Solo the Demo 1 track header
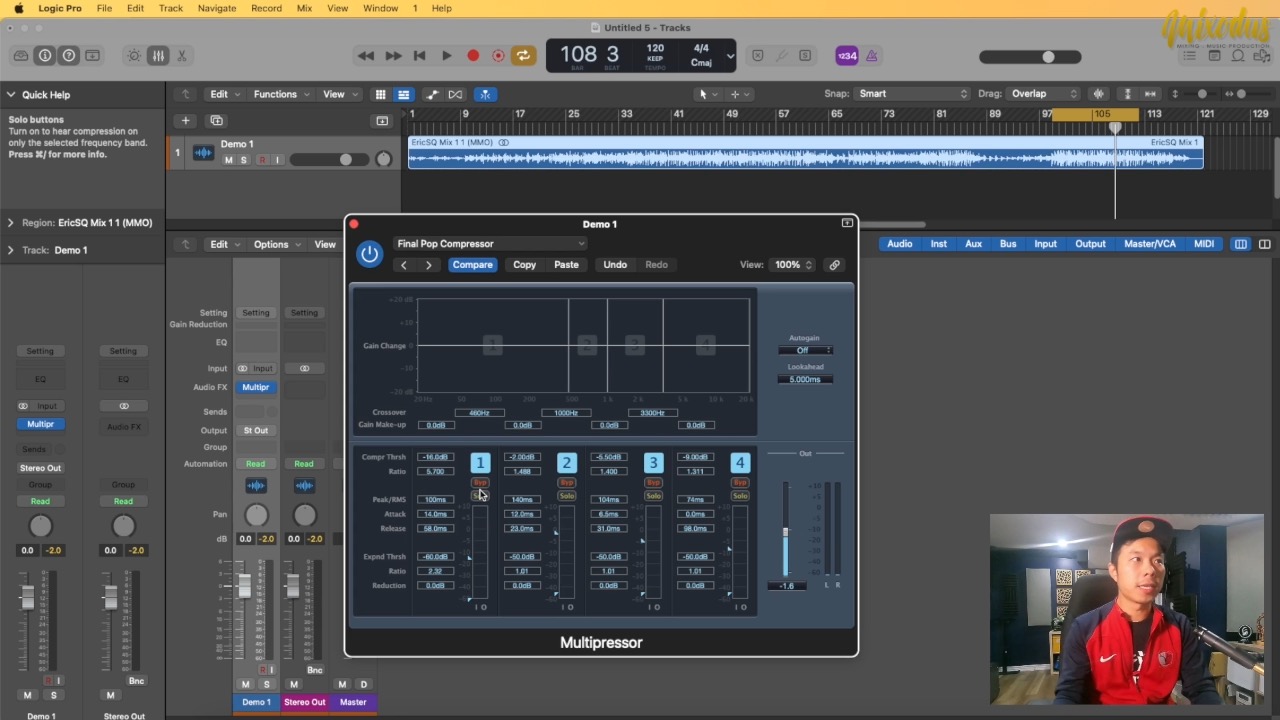 click(243, 160)
